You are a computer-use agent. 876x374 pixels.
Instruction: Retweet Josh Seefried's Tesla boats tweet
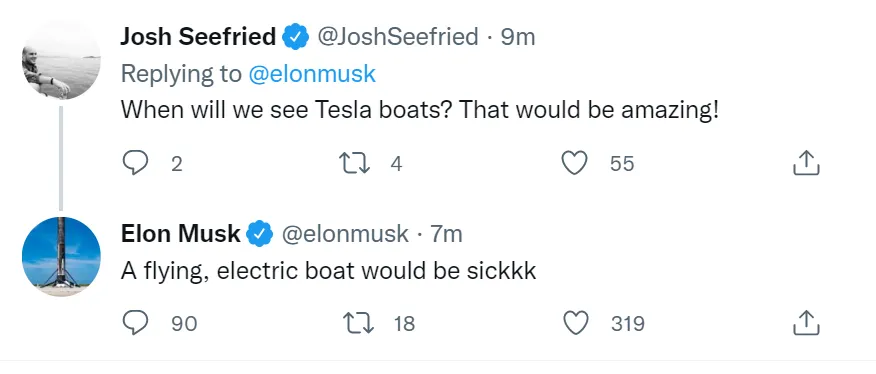[354, 164]
